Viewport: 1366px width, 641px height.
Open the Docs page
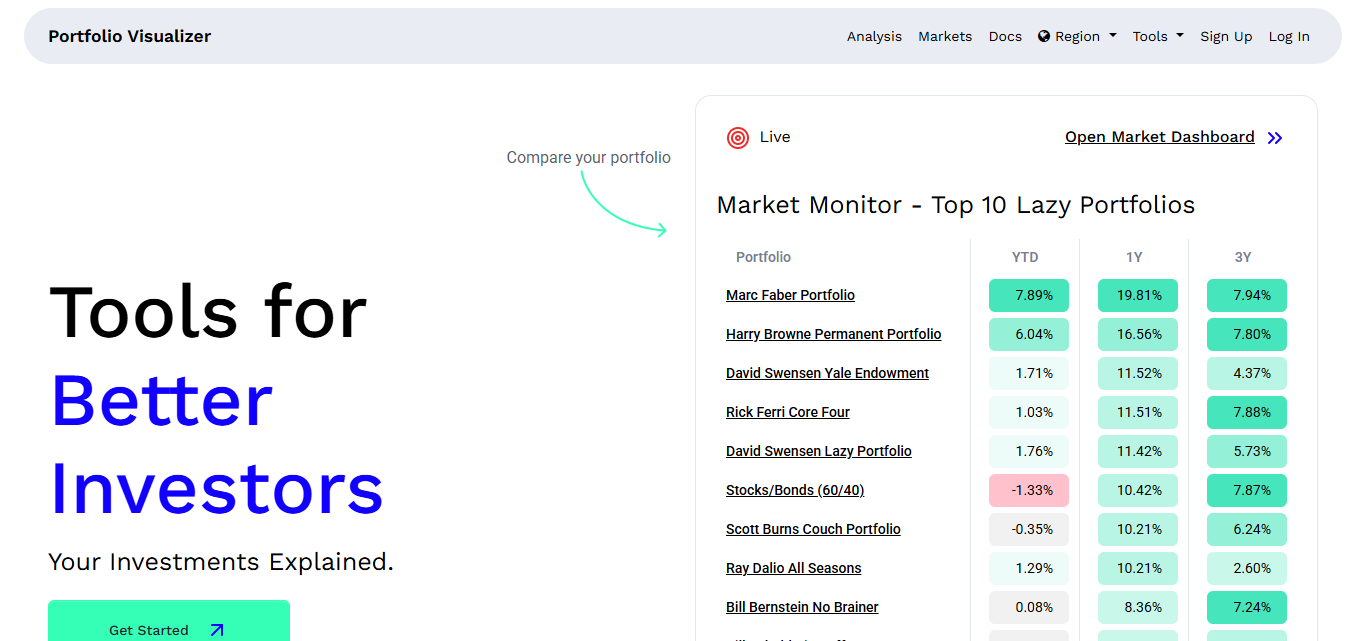1005,36
